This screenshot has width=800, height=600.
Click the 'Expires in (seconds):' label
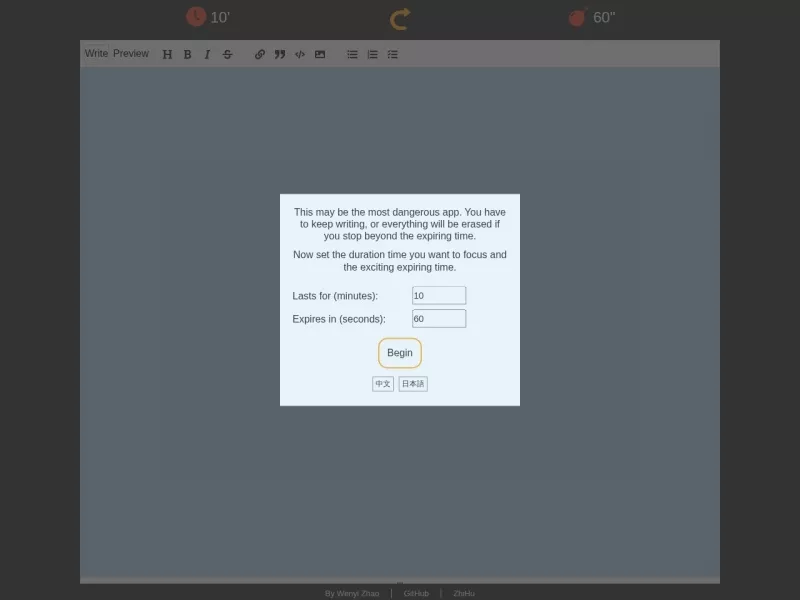pyautogui.click(x=339, y=319)
